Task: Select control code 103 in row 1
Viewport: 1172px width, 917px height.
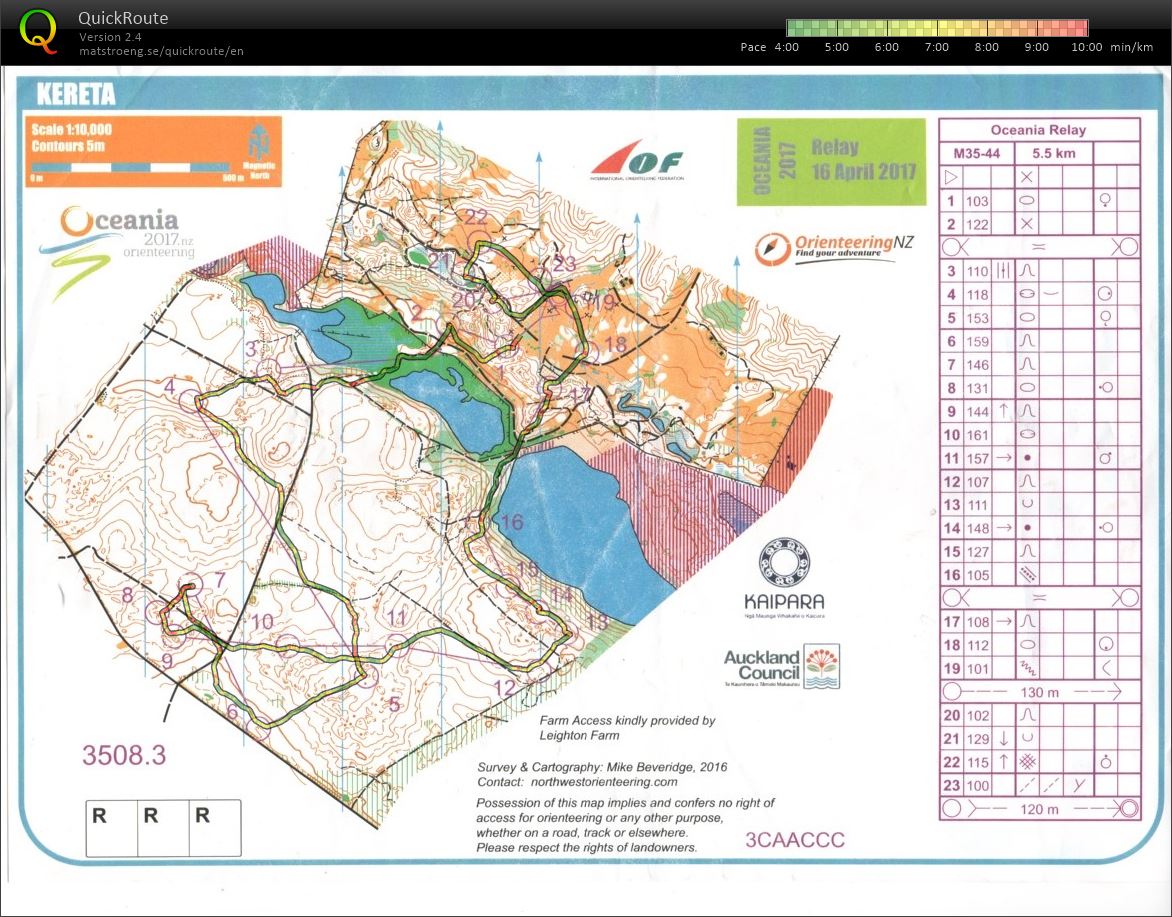Action: pyautogui.click(x=977, y=201)
